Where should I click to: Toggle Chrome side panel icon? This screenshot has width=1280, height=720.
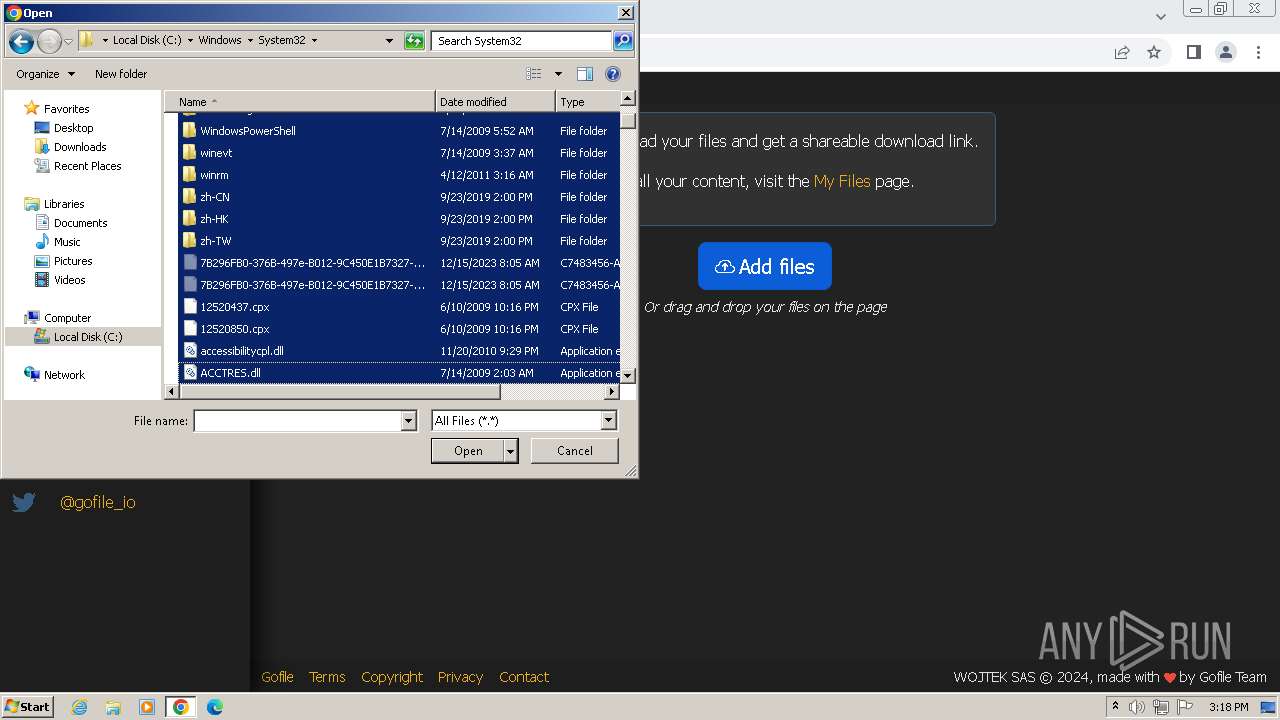(1193, 52)
